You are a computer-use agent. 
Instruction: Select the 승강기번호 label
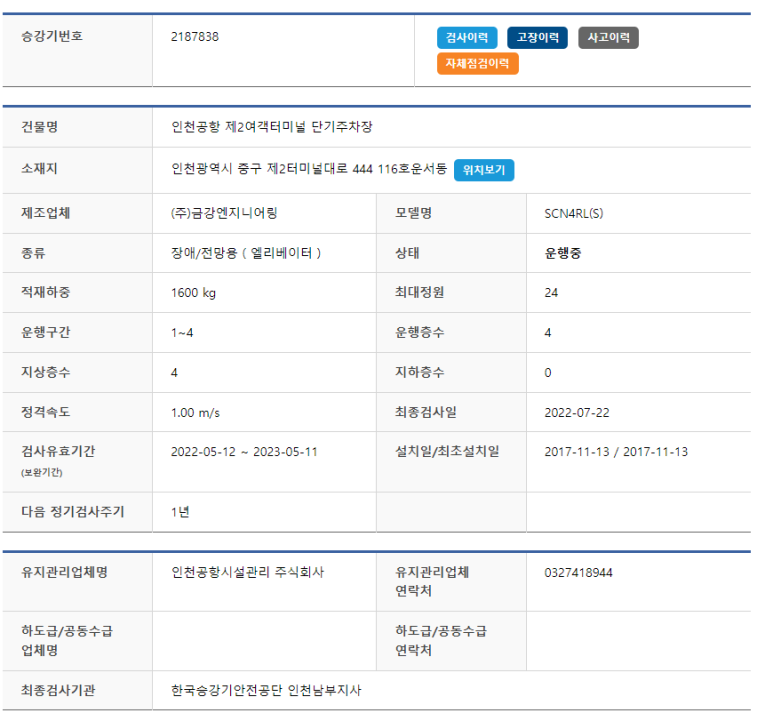click(x=52, y=36)
